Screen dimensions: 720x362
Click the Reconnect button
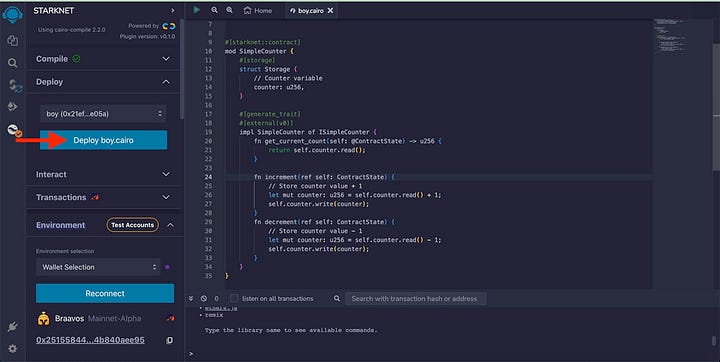(x=105, y=293)
